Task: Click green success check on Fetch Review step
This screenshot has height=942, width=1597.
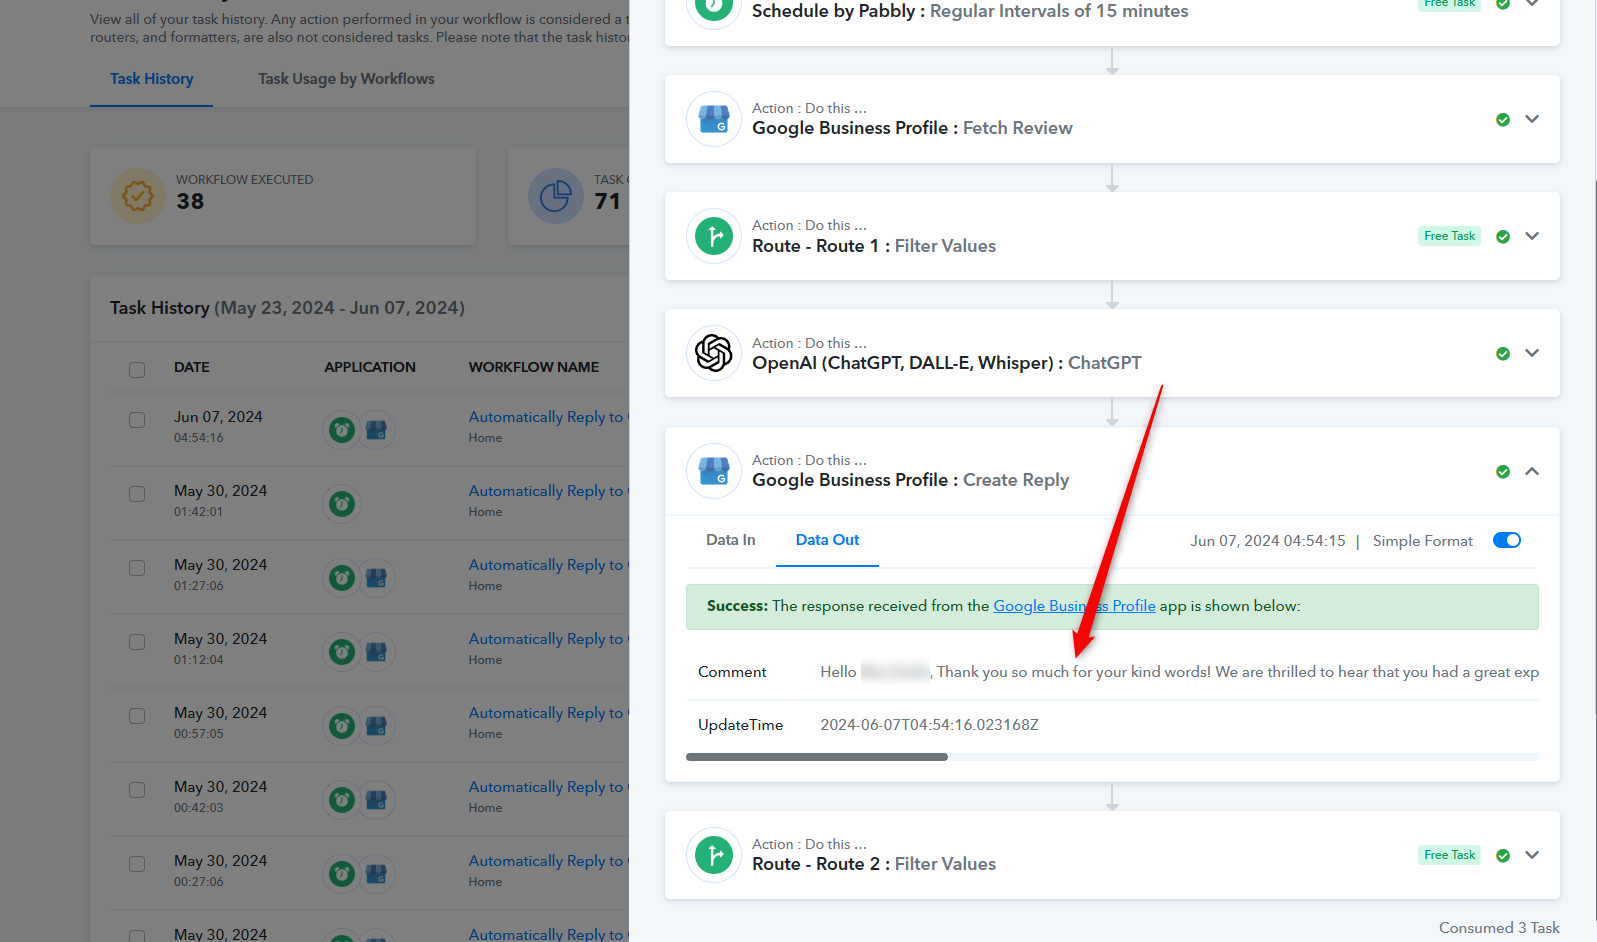Action: (1503, 120)
